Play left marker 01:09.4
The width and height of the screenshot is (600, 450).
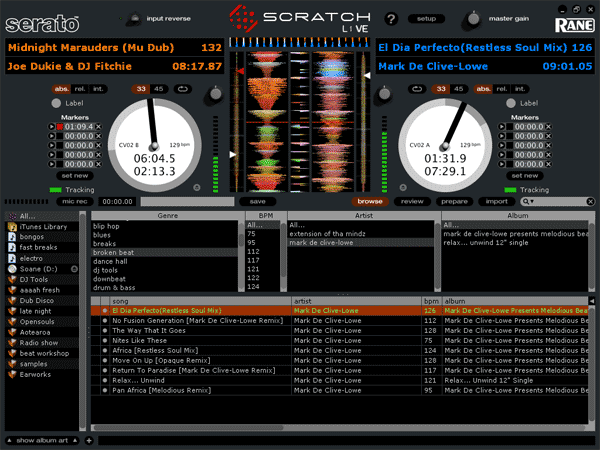(x=51, y=127)
